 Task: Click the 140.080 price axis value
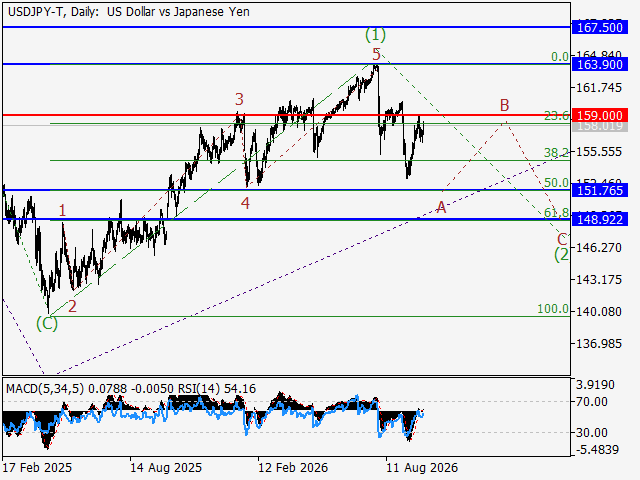tap(599, 312)
